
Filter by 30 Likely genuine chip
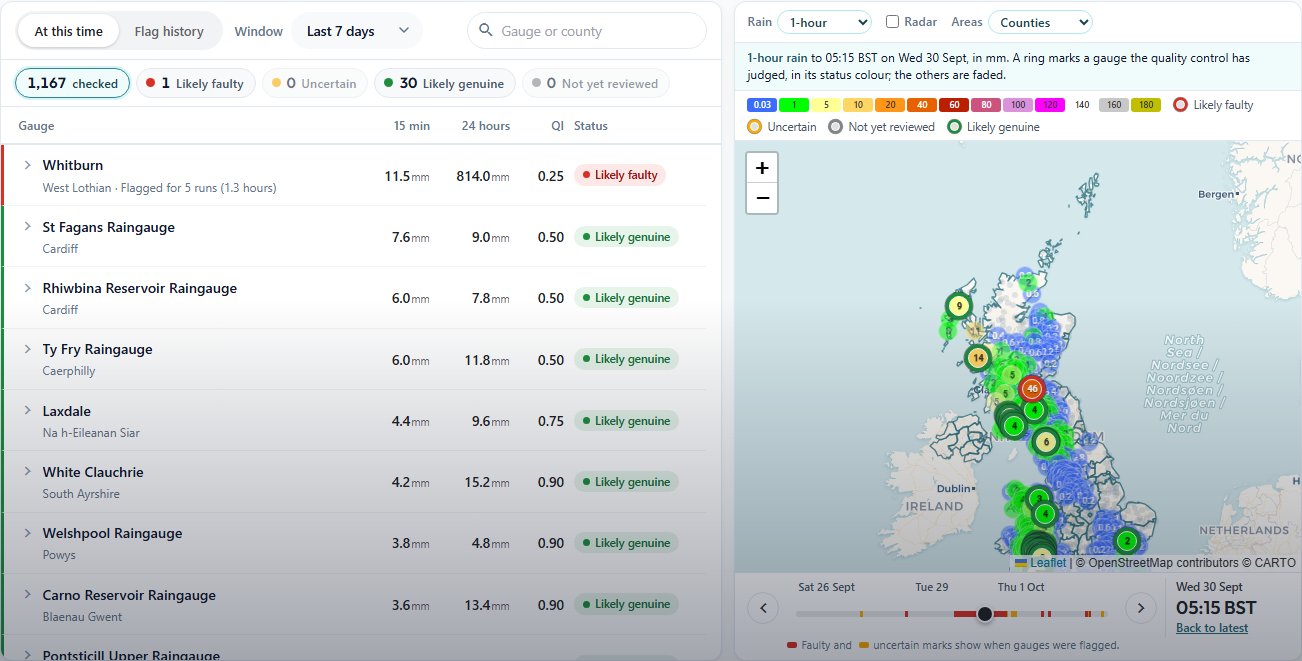coord(445,83)
